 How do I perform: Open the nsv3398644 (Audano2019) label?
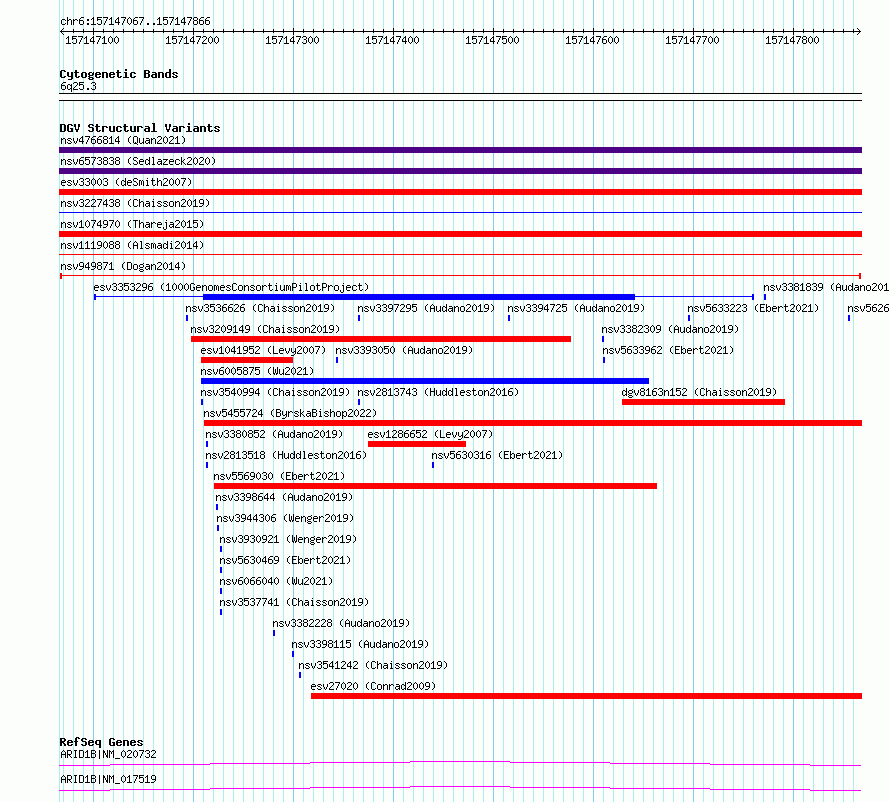pyautogui.click(x=284, y=497)
